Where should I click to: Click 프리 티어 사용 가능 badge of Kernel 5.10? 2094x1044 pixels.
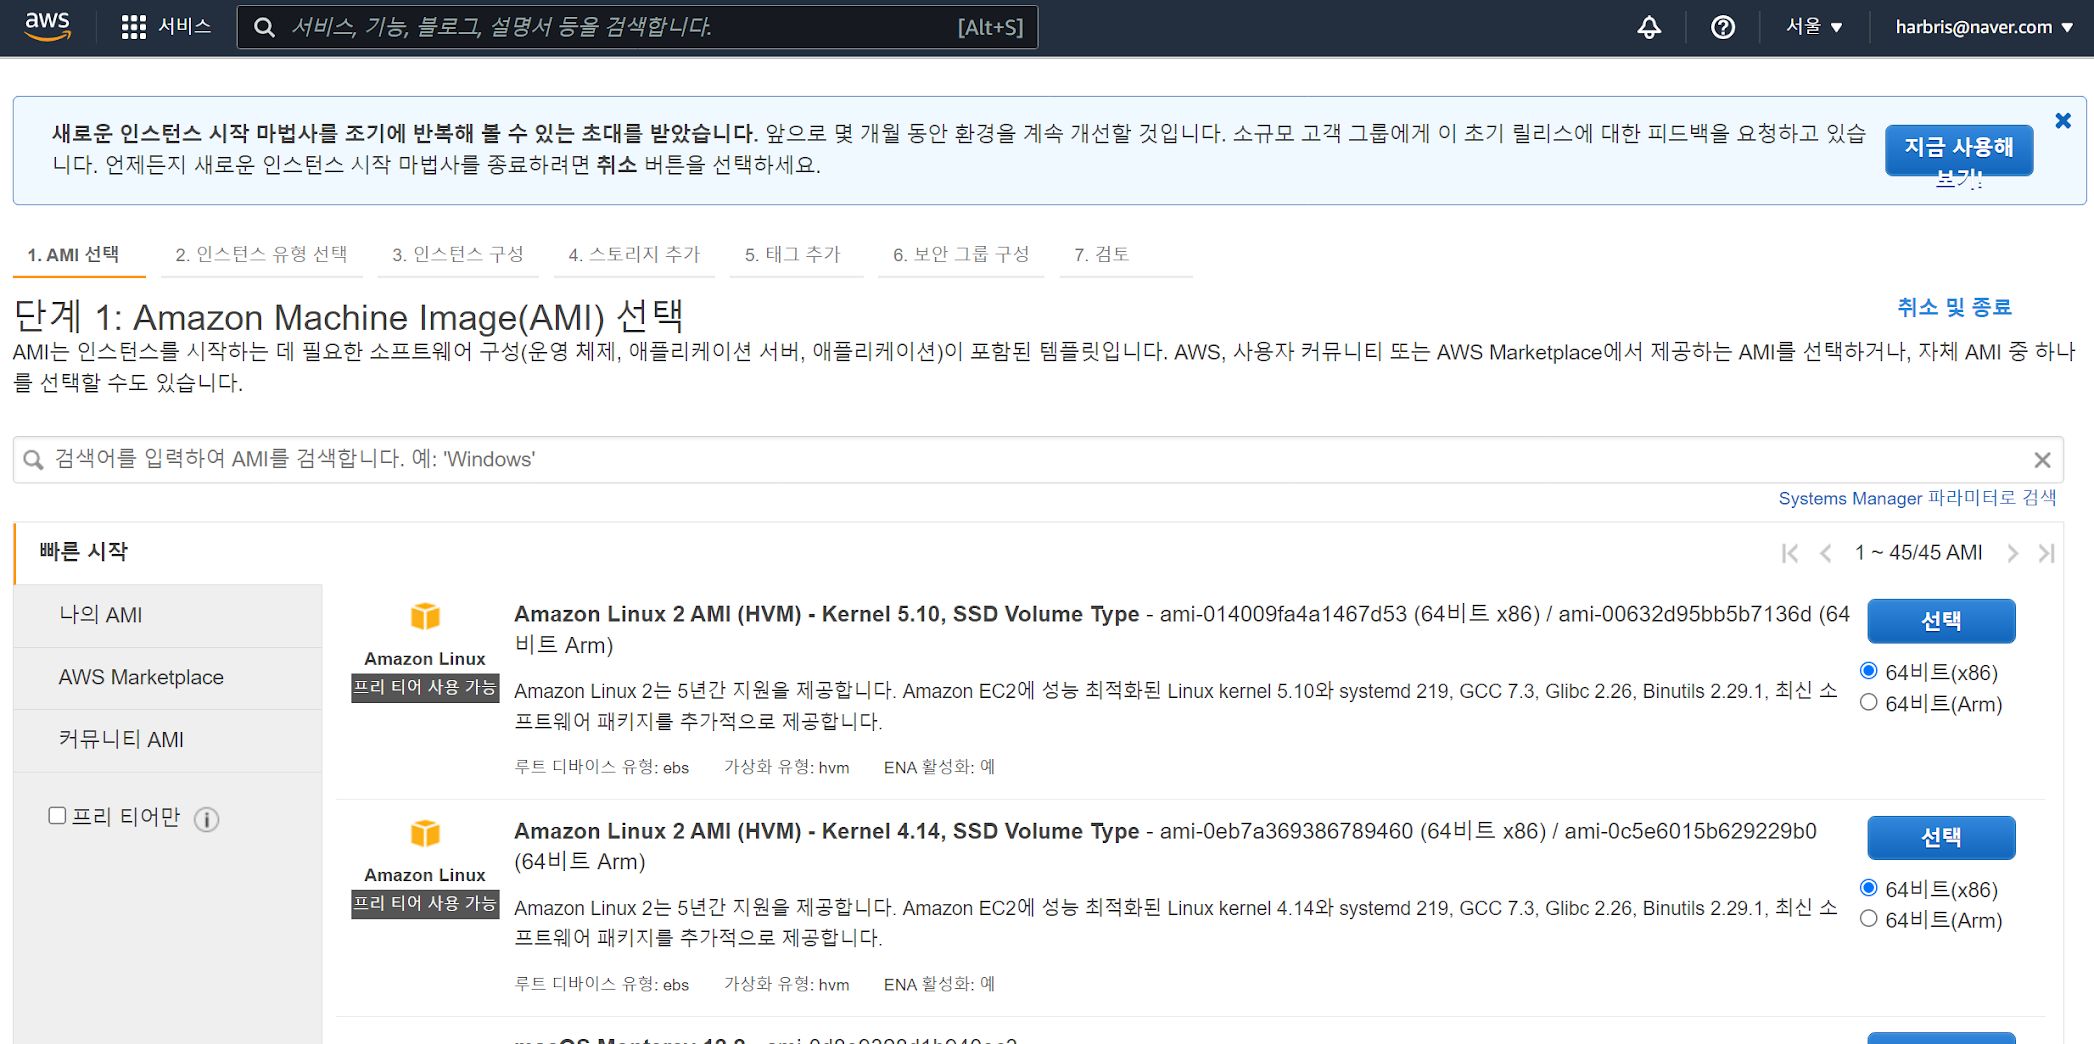point(425,688)
